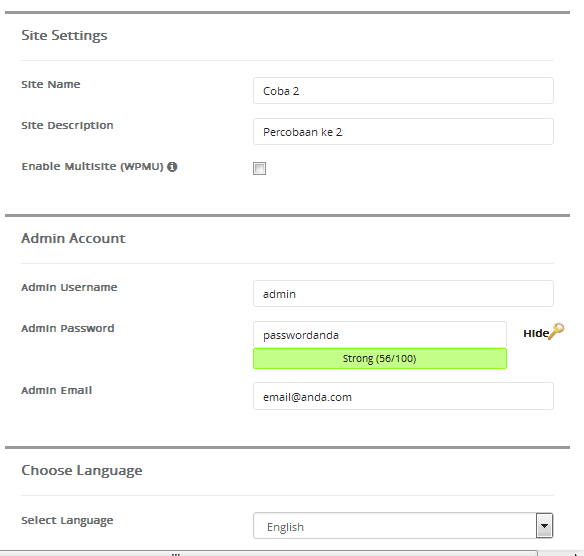Screen dimensions: 584x556
Task: Click the scrollbar right arrow button
Action: [x=576, y=553]
